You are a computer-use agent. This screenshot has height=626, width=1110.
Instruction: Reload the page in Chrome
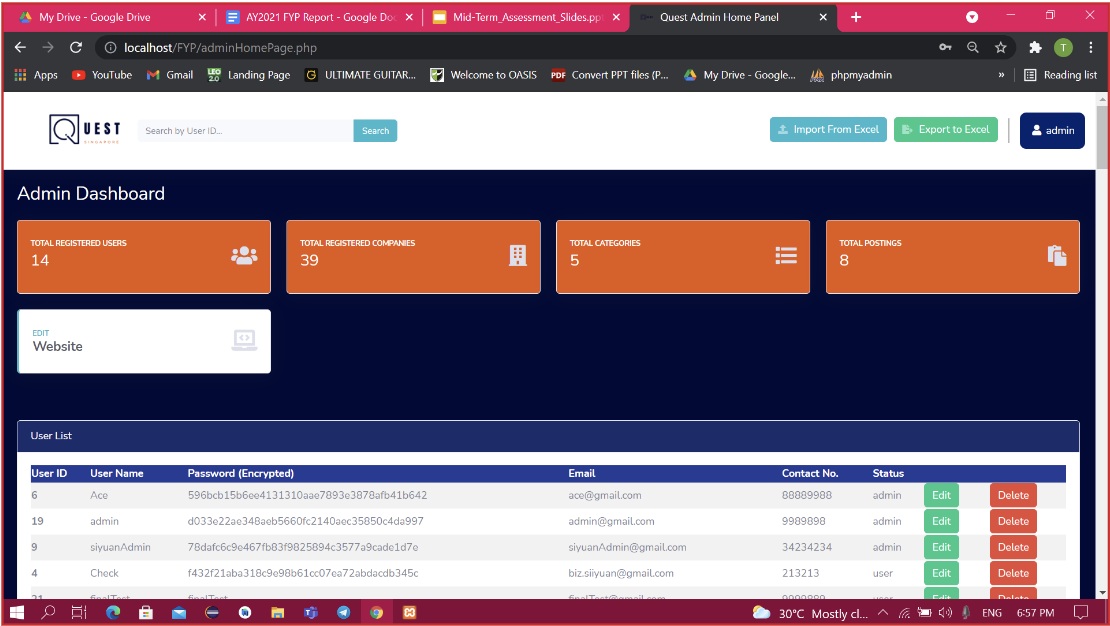tap(76, 47)
